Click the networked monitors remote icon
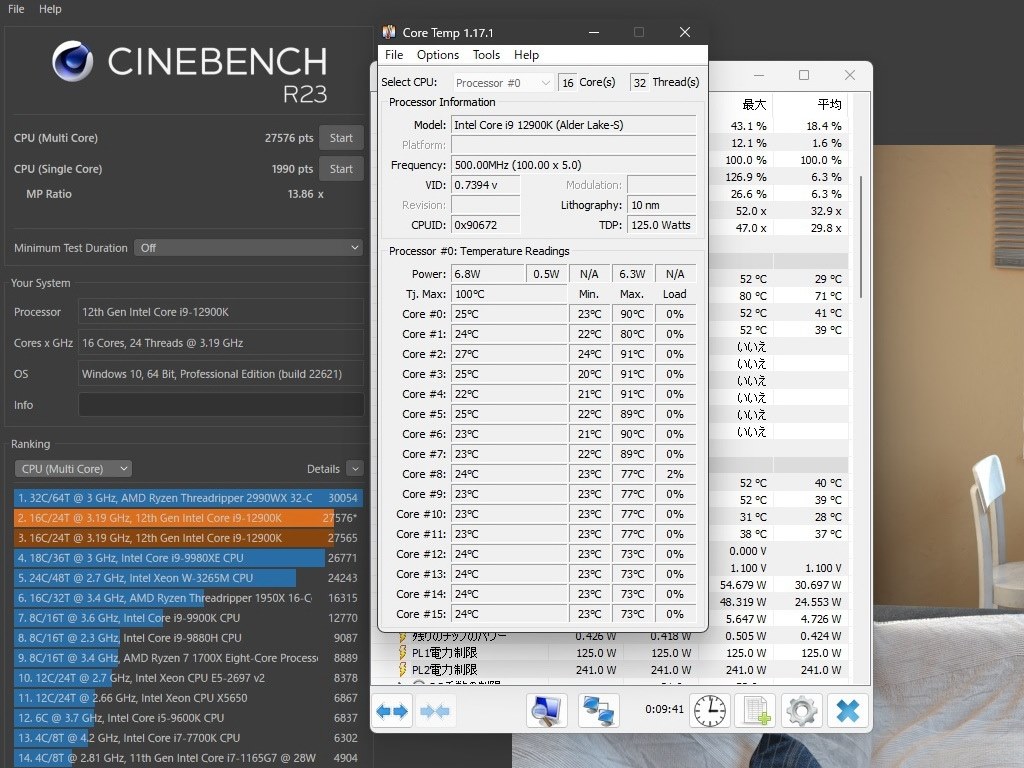This screenshot has height=768, width=1024. coord(600,711)
